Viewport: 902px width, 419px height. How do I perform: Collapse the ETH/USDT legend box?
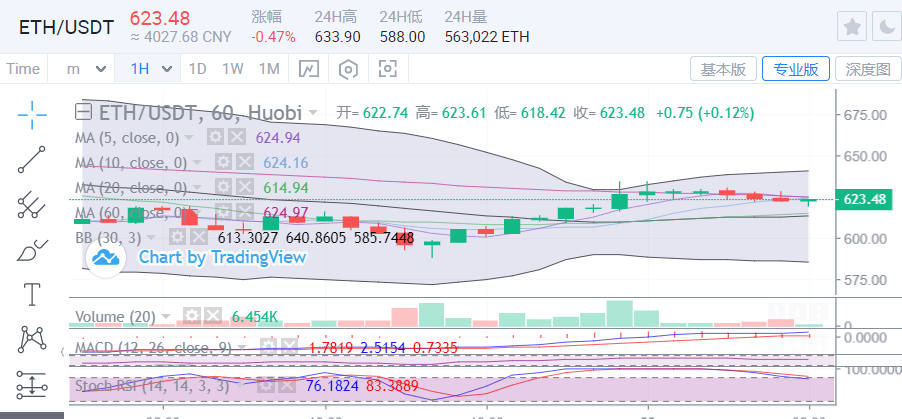click(84, 112)
